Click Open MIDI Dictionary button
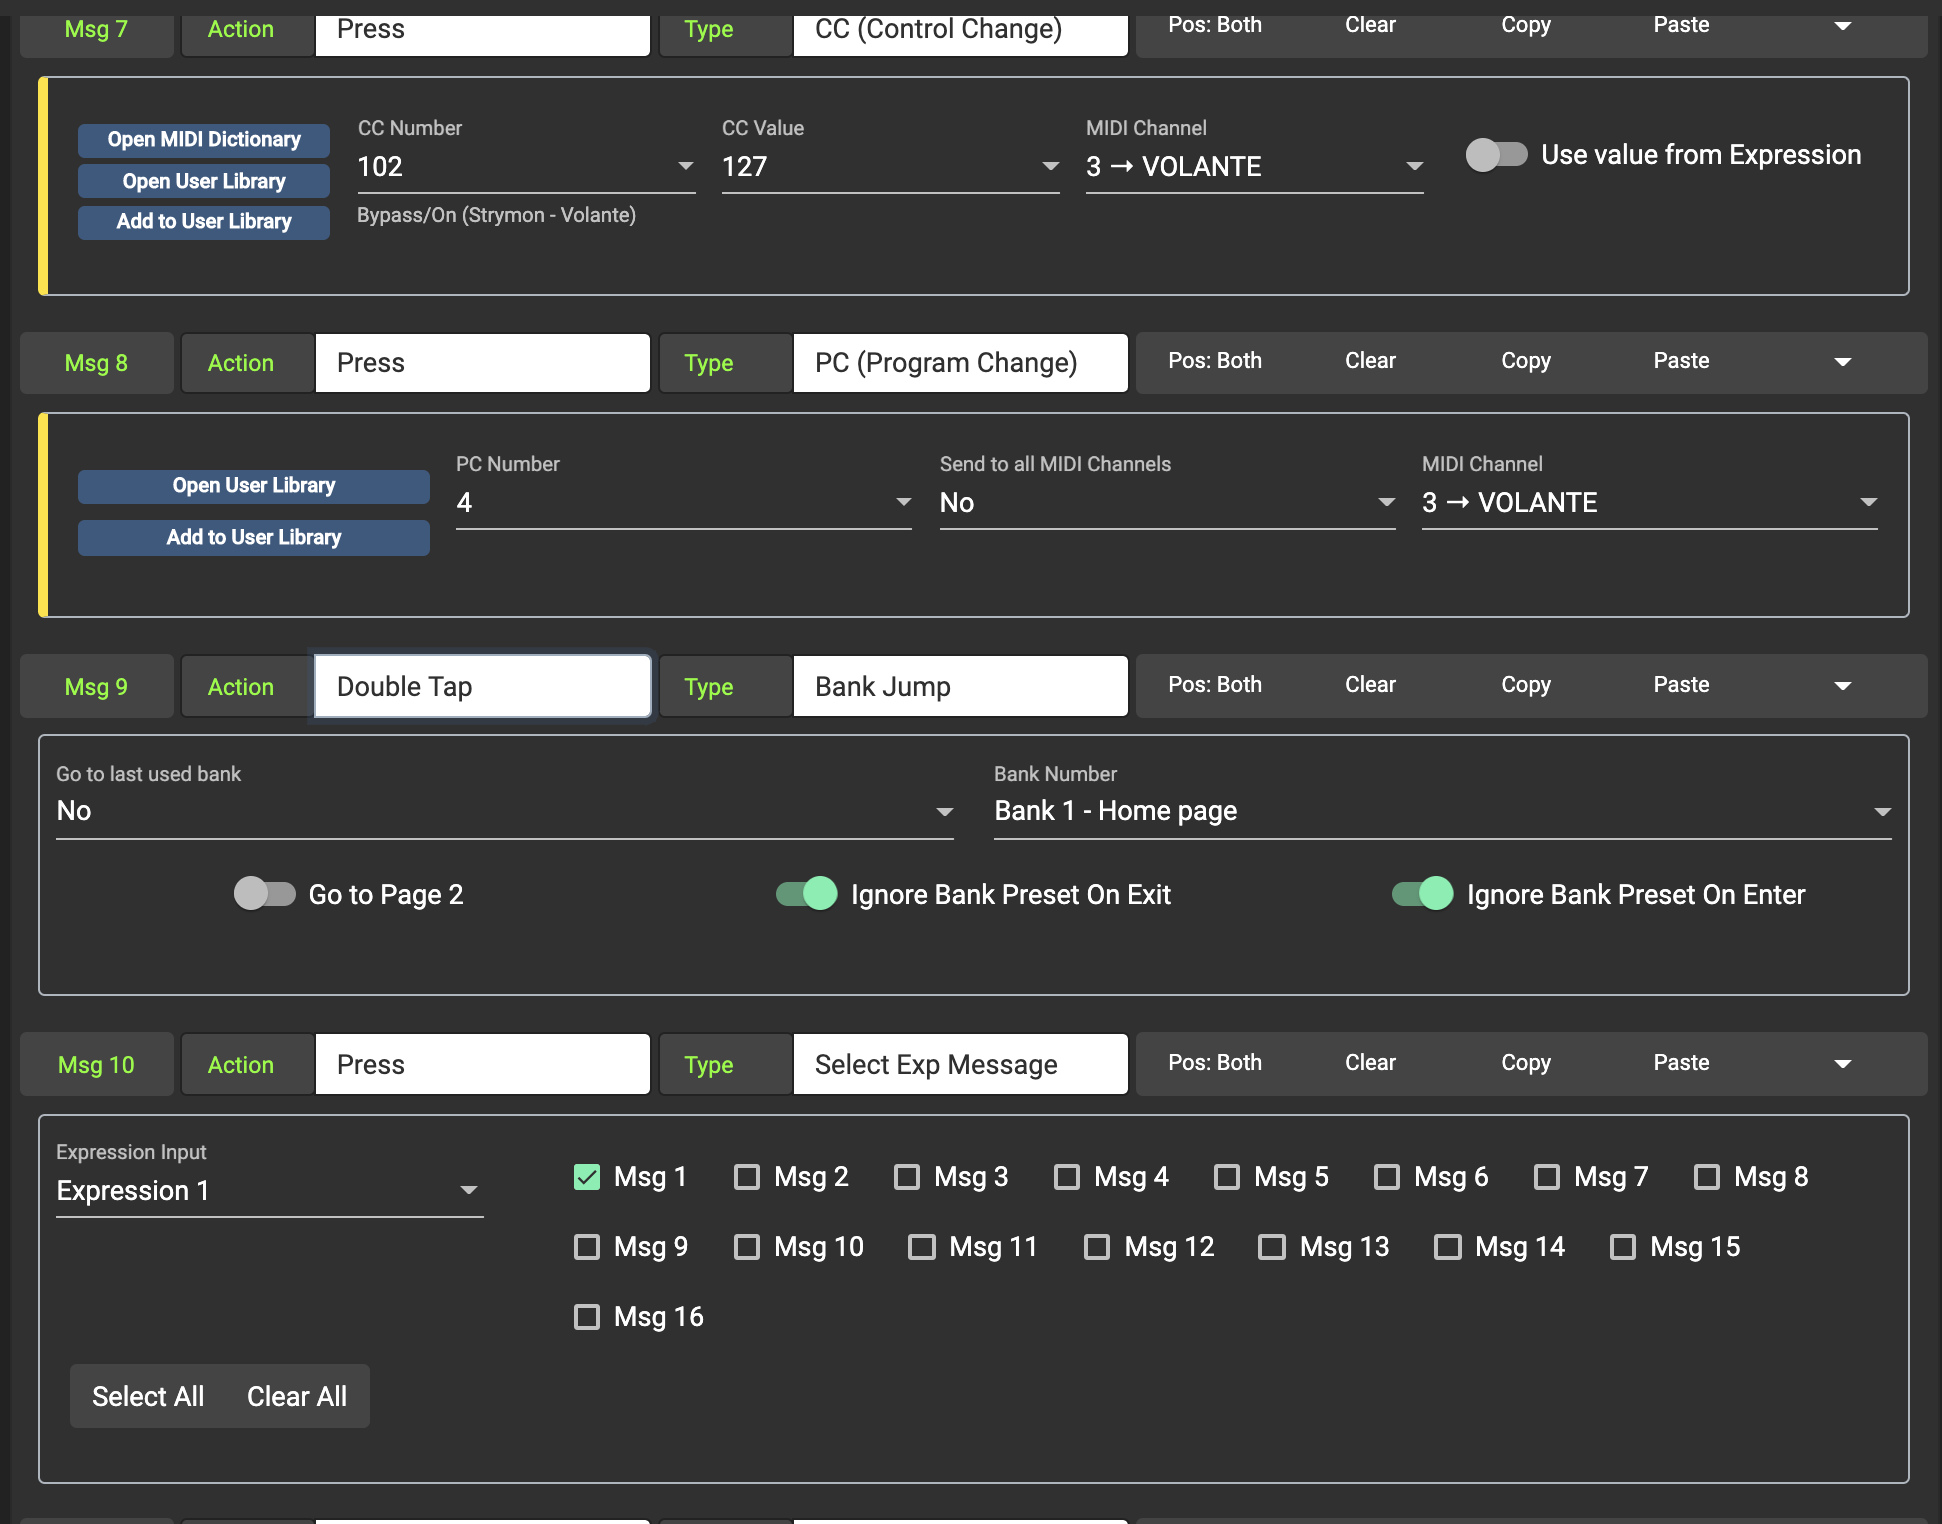This screenshot has width=1942, height=1524. pyautogui.click(x=204, y=140)
